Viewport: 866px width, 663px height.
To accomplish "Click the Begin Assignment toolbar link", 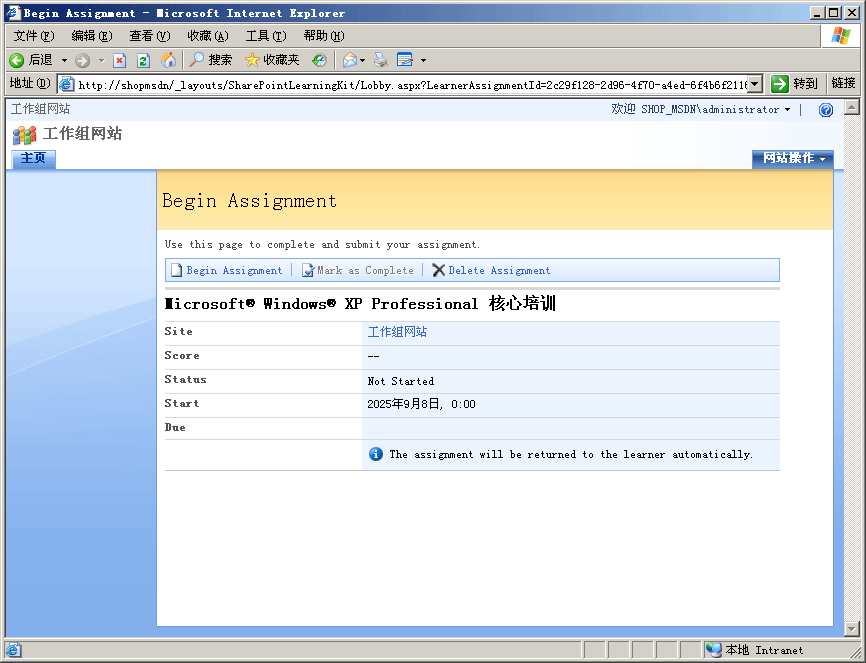I will click(234, 270).
